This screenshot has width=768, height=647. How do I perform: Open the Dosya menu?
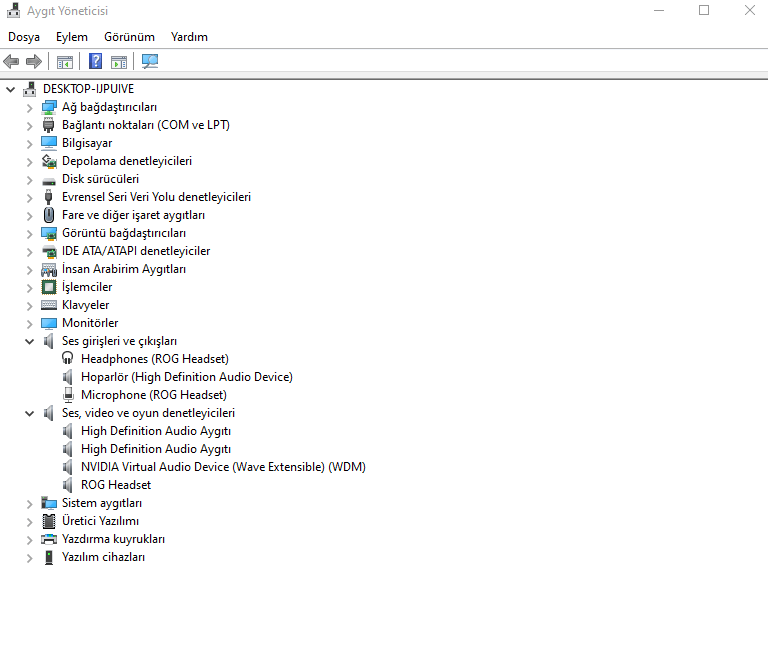(x=24, y=37)
